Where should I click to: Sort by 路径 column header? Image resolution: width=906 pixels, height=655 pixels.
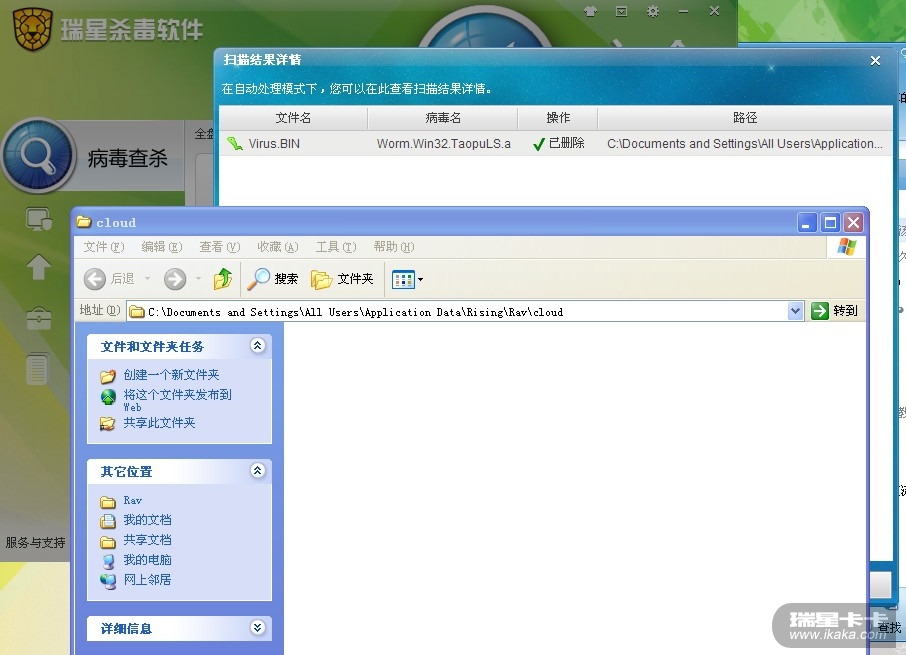click(745, 118)
